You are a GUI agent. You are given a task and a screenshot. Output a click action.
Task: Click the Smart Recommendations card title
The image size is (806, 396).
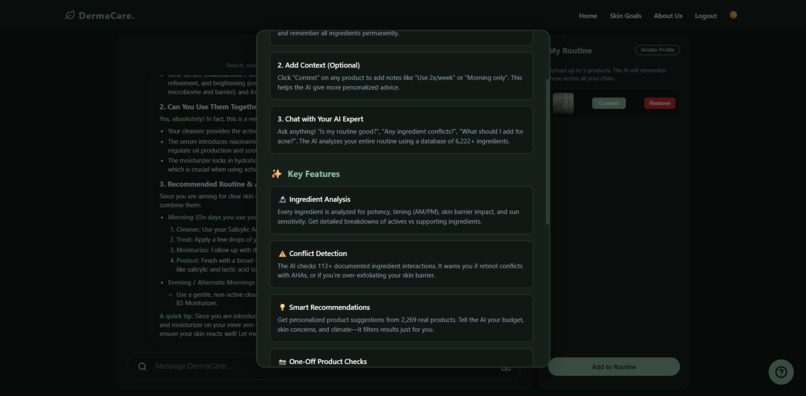329,308
